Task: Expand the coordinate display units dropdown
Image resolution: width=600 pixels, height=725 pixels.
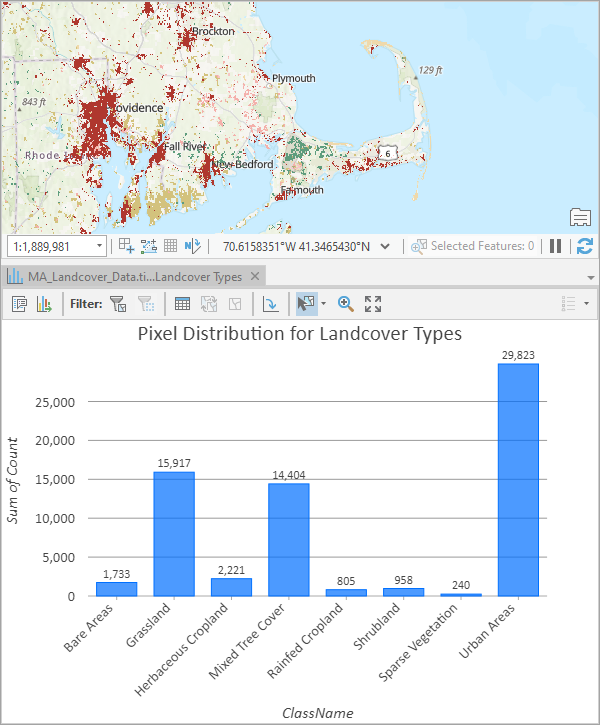Action: pos(386,246)
